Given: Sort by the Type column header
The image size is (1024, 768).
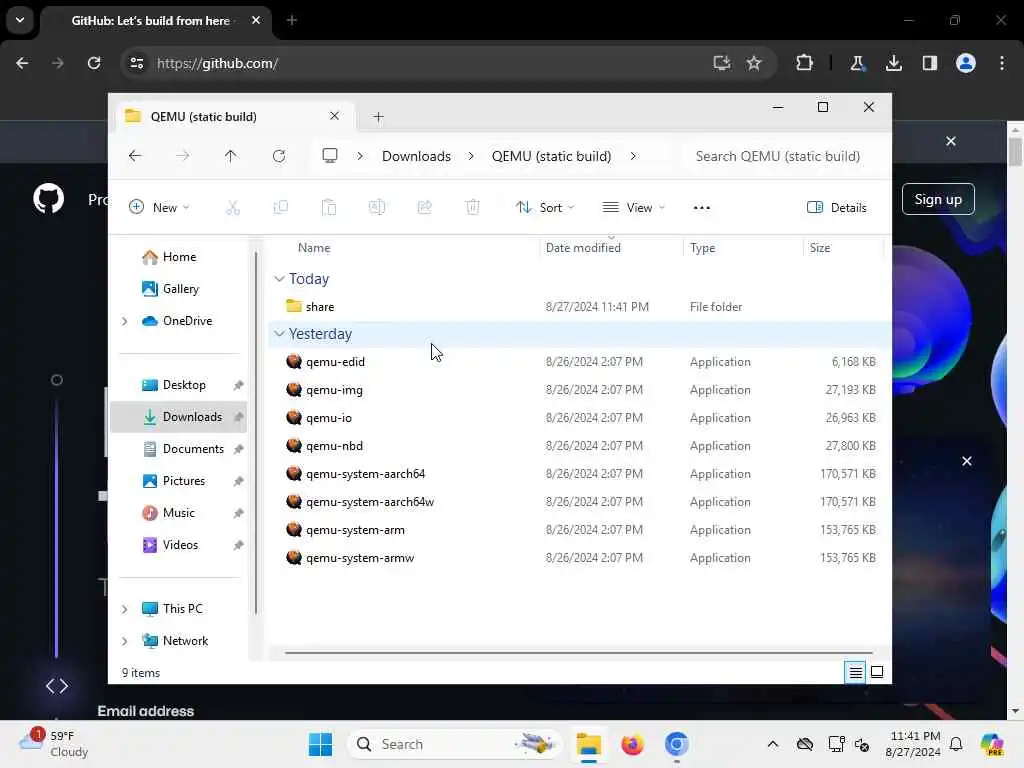Looking at the screenshot, I should 703,248.
